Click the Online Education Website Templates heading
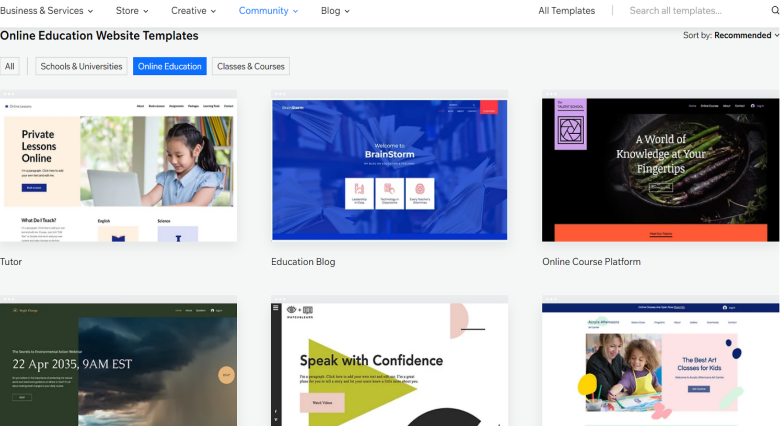 pos(99,36)
